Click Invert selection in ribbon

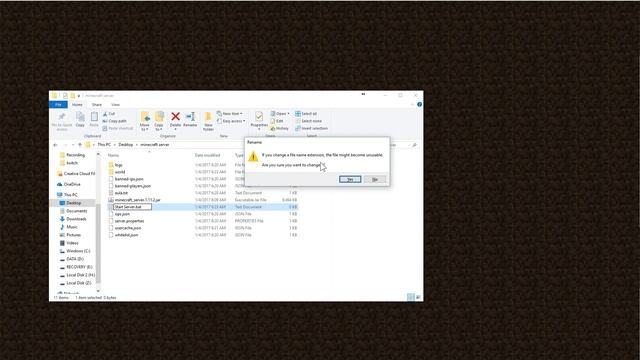point(311,129)
